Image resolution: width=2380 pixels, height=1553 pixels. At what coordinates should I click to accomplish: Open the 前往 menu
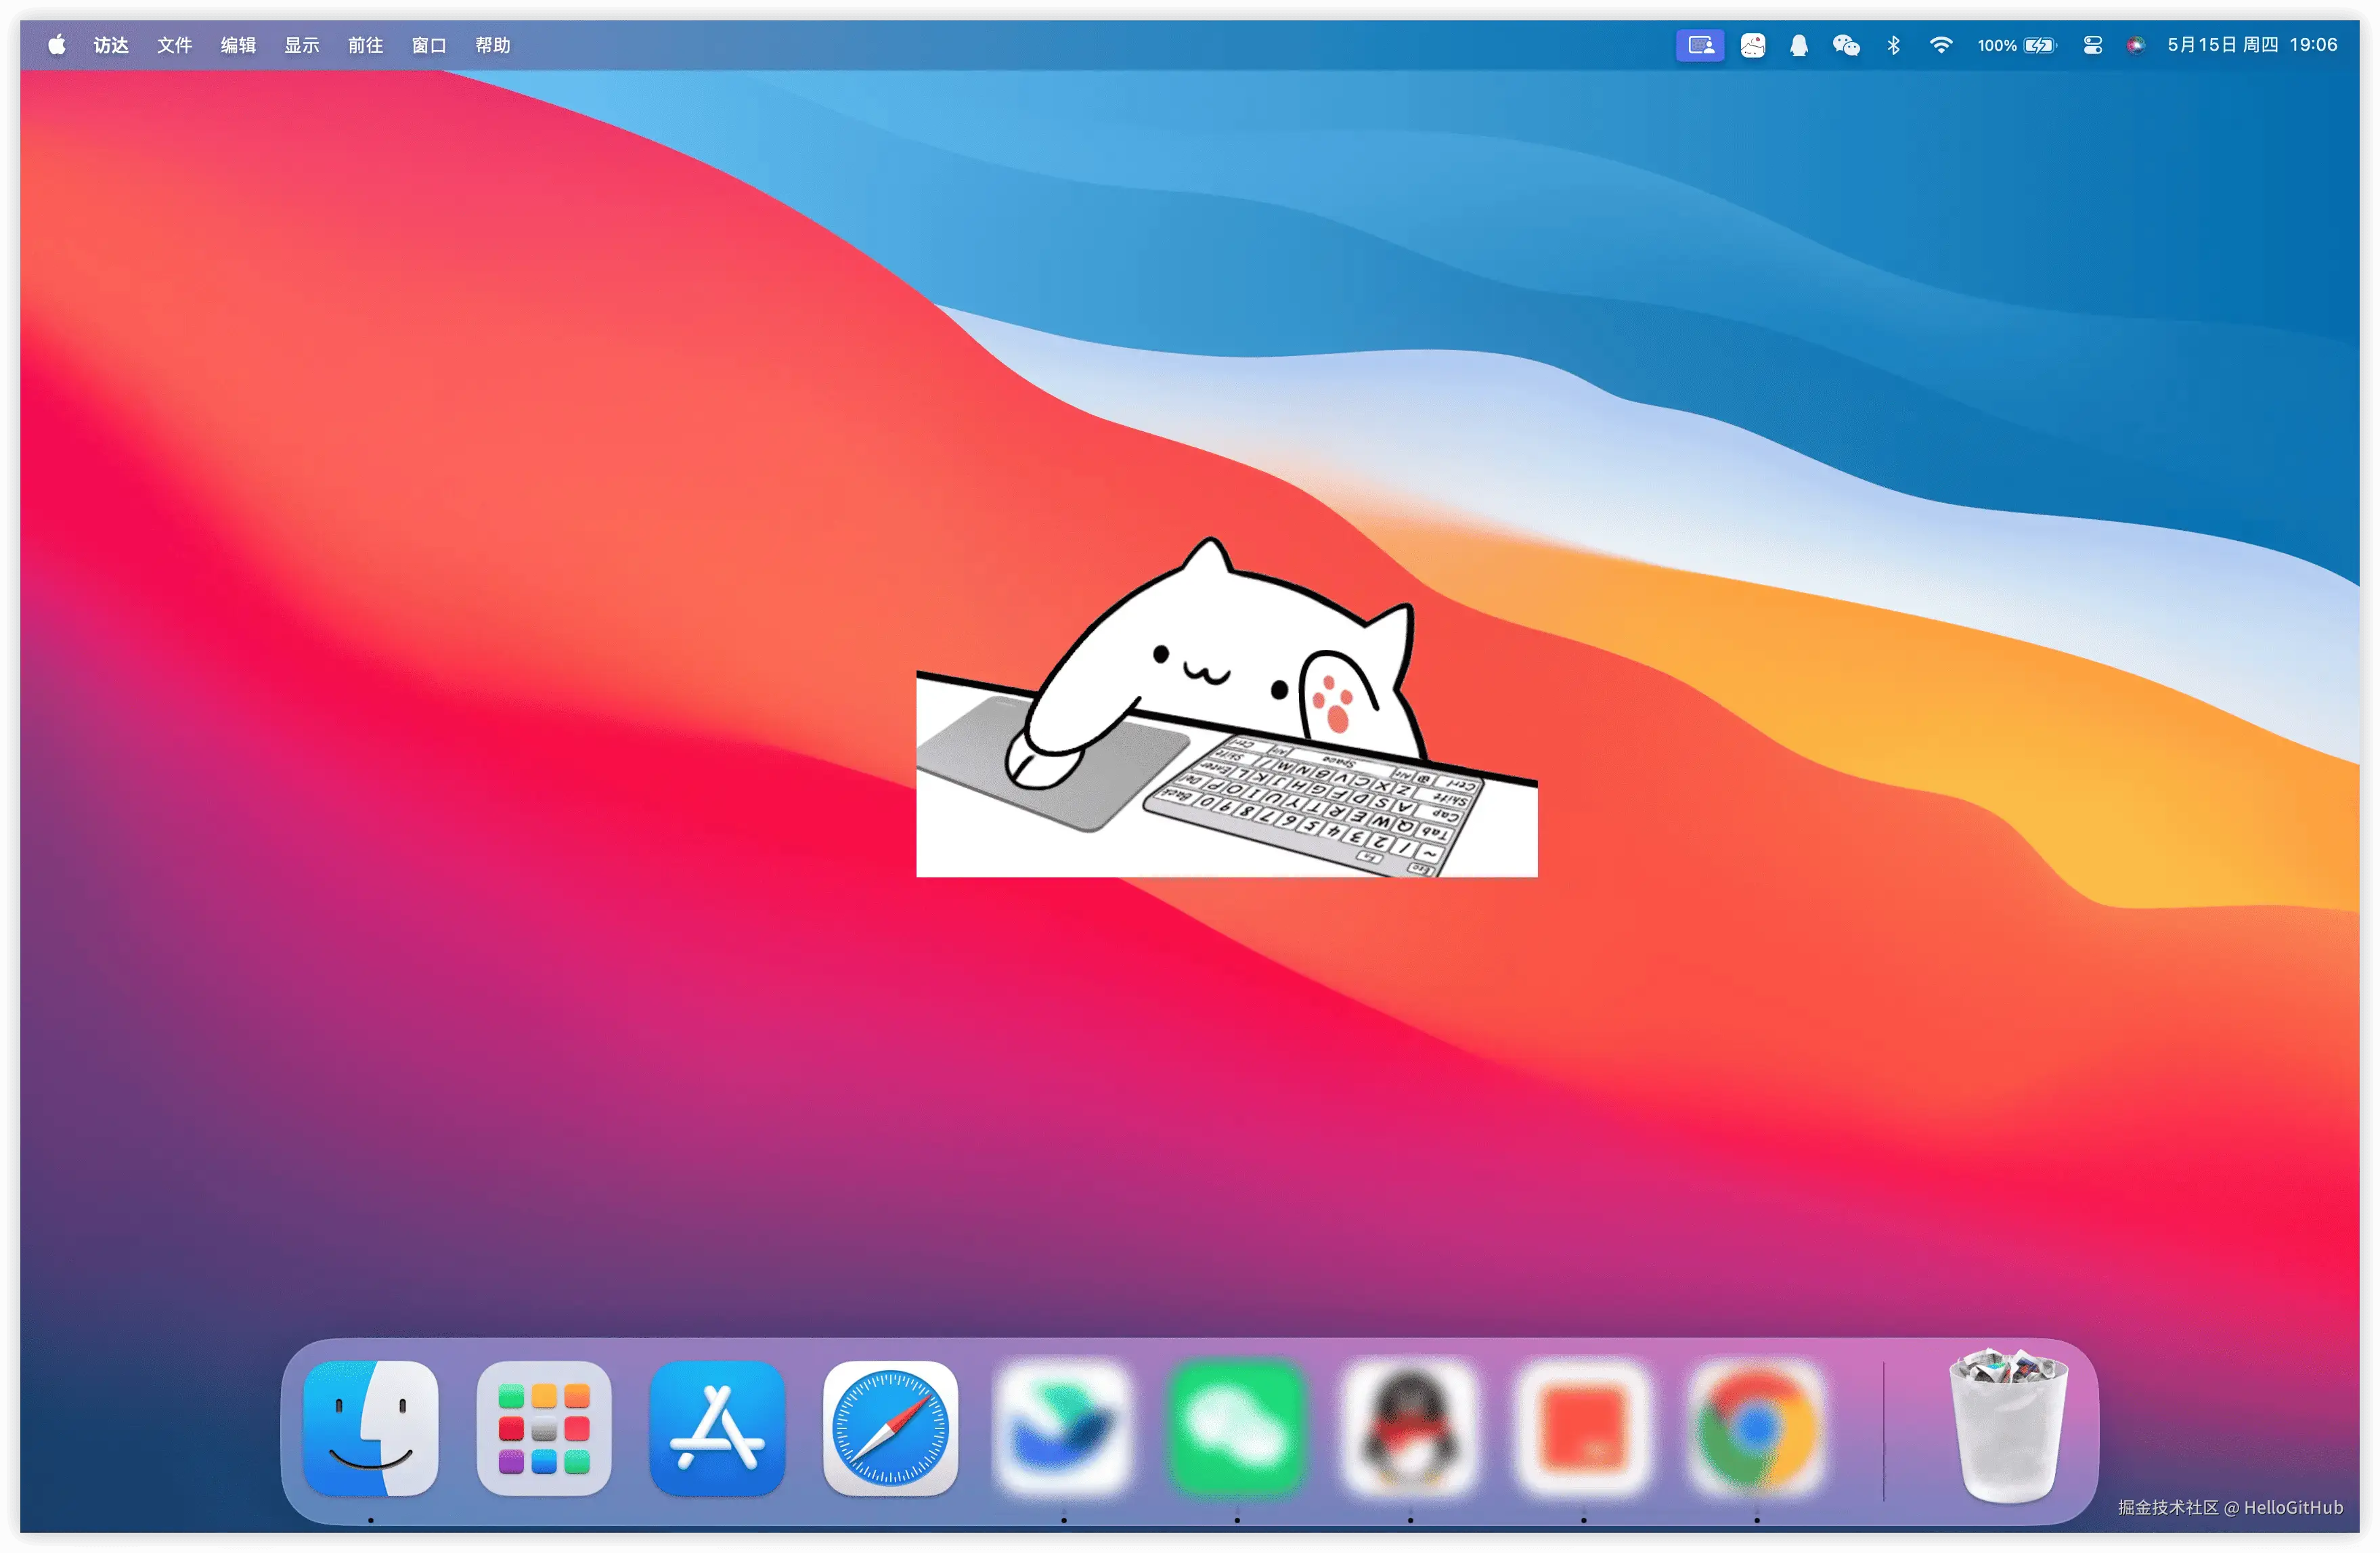(x=365, y=45)
